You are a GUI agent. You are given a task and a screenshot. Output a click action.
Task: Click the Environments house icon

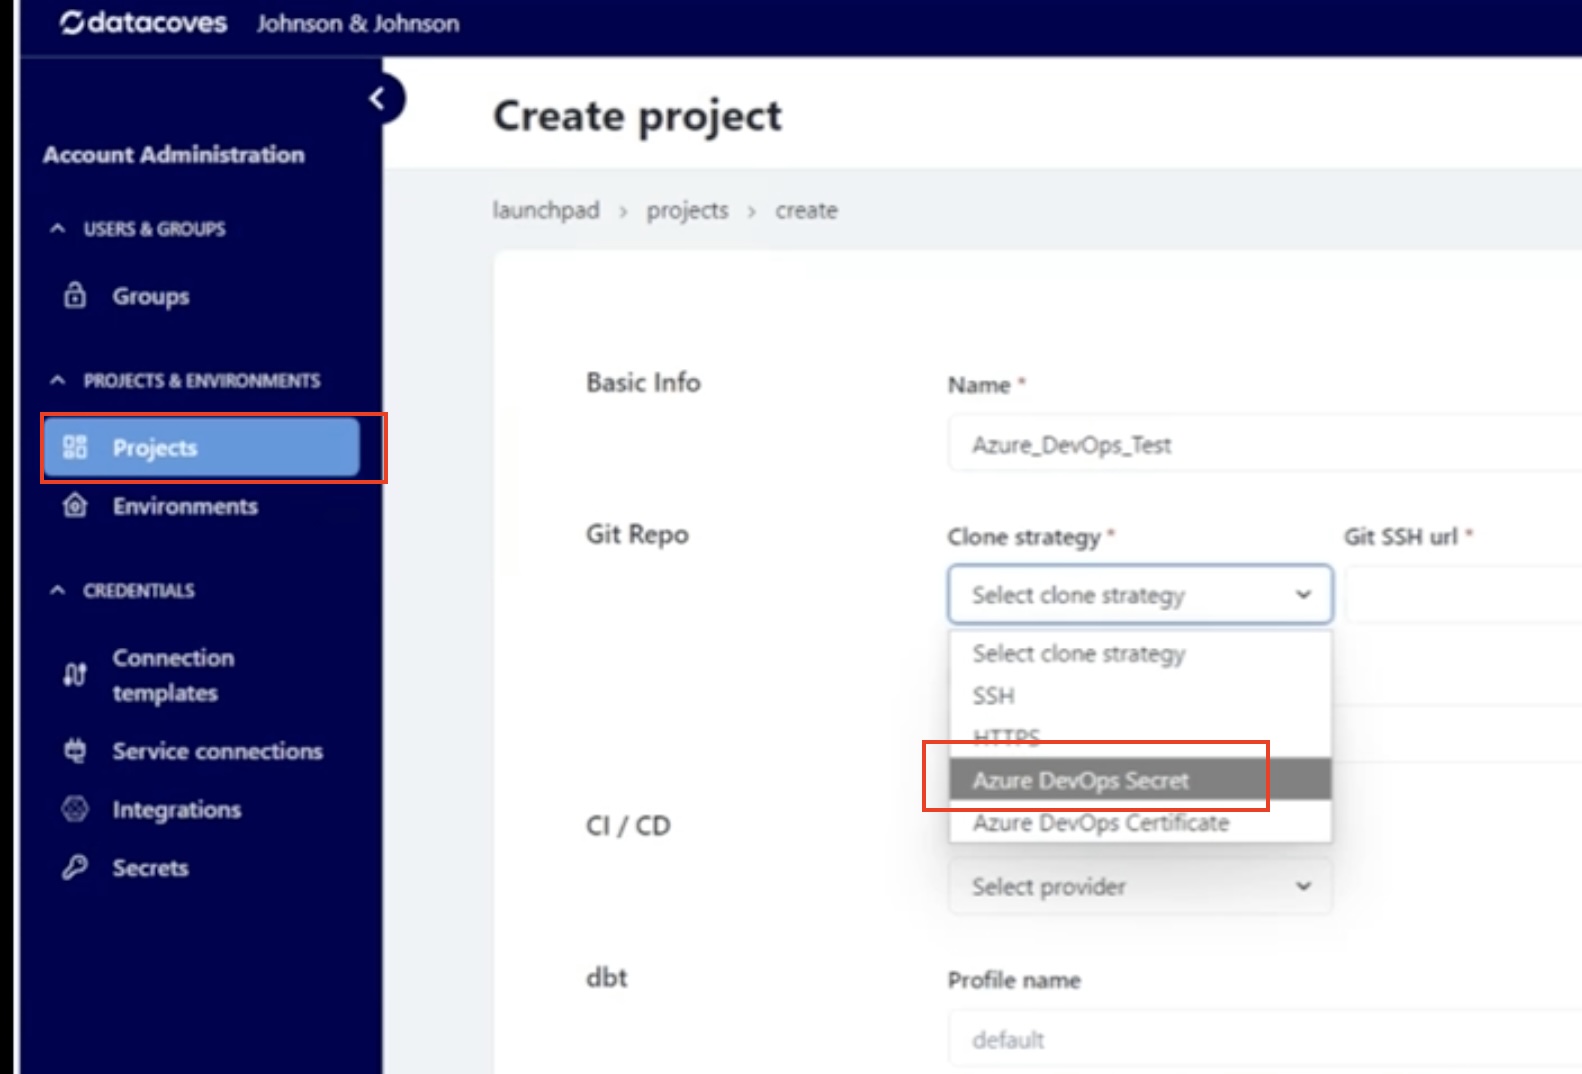pos(75,505)
